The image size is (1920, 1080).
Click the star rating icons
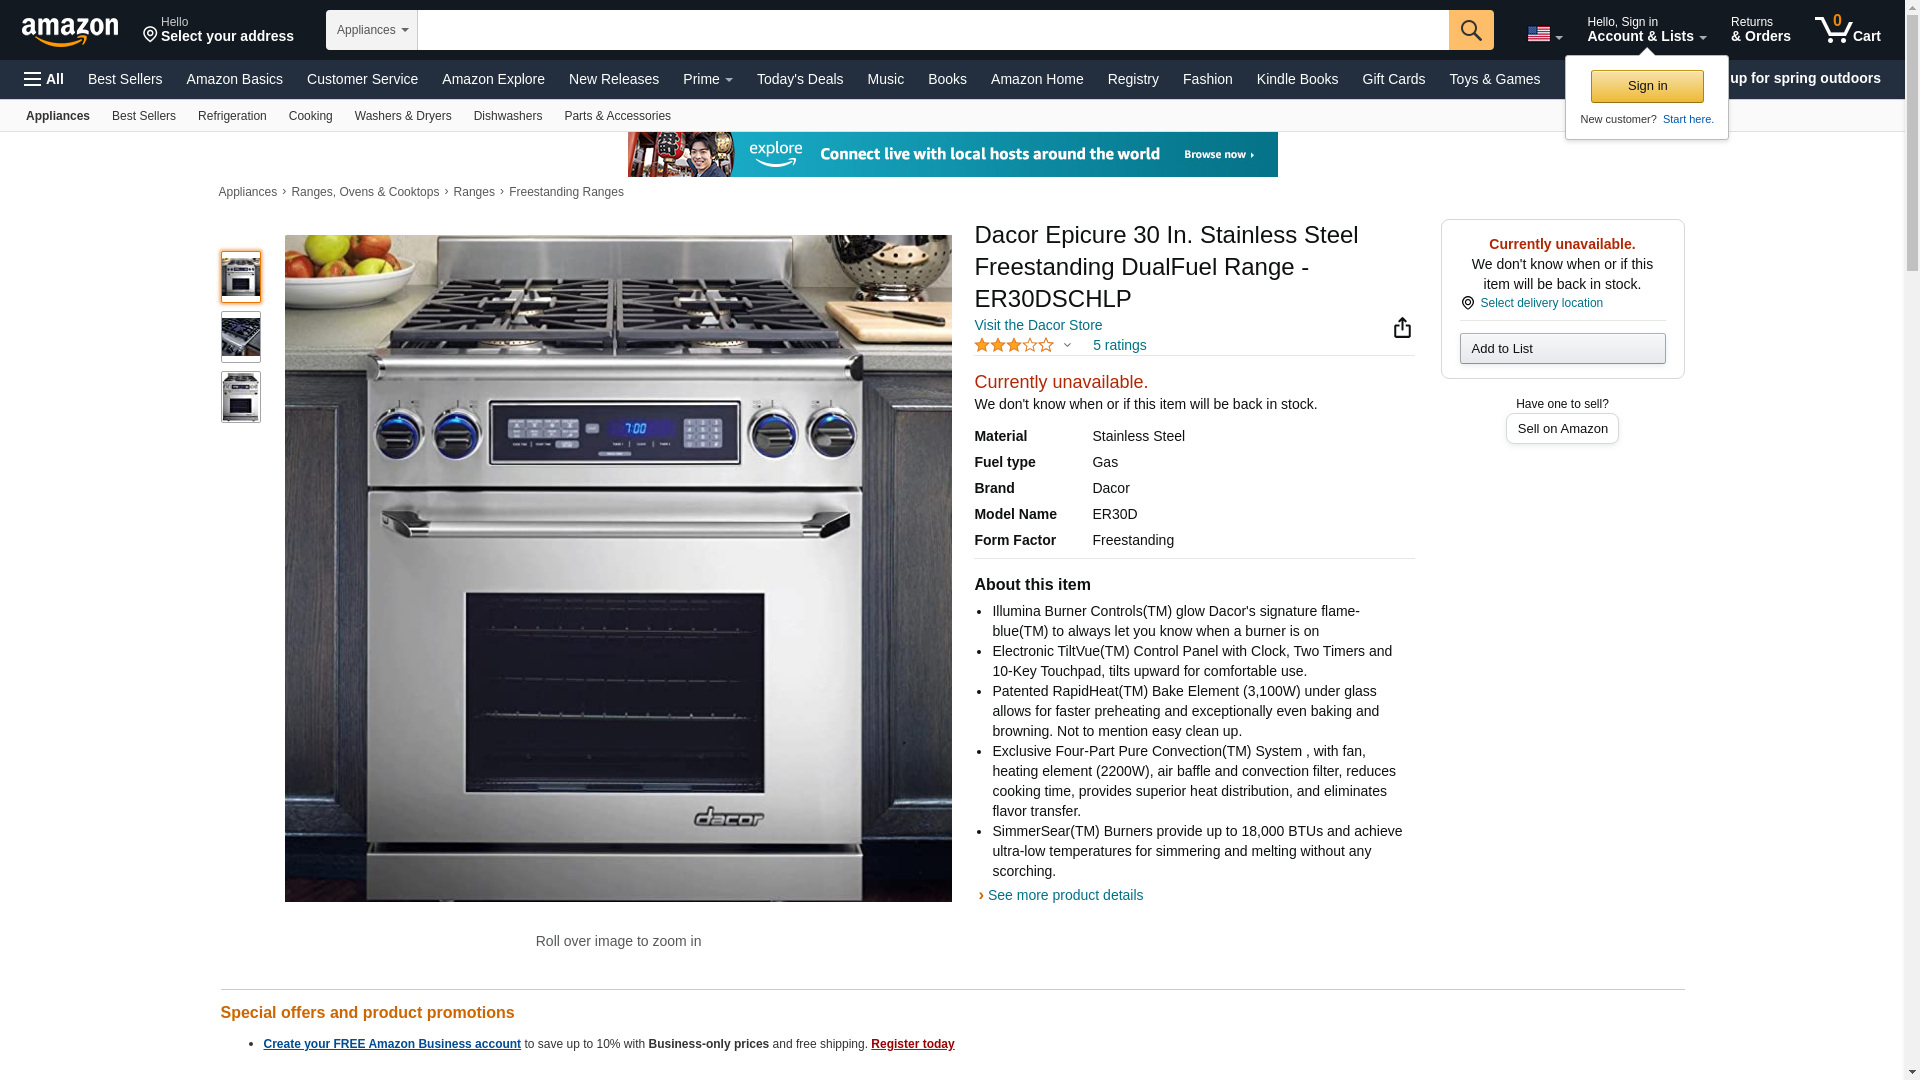coord(1014,345)
